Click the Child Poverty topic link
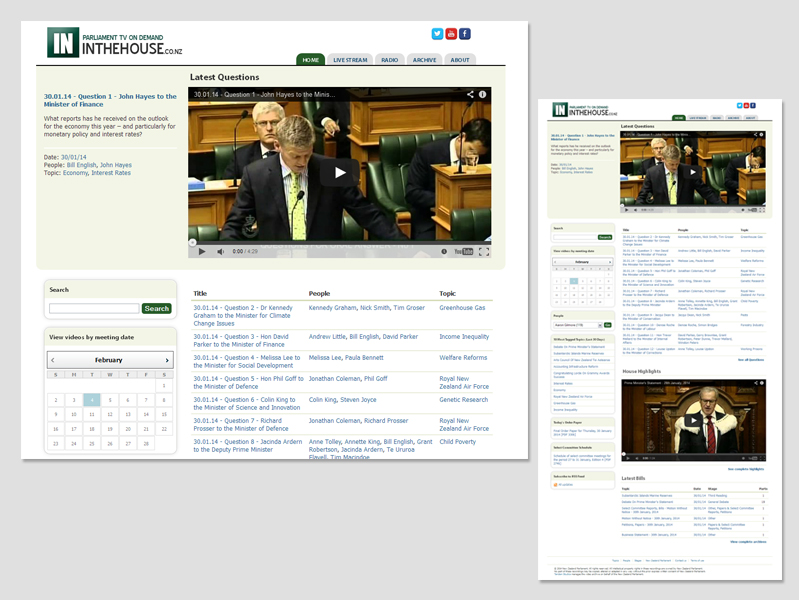The height and width of the screenshot is (600, 799). [x=458, y=441]
